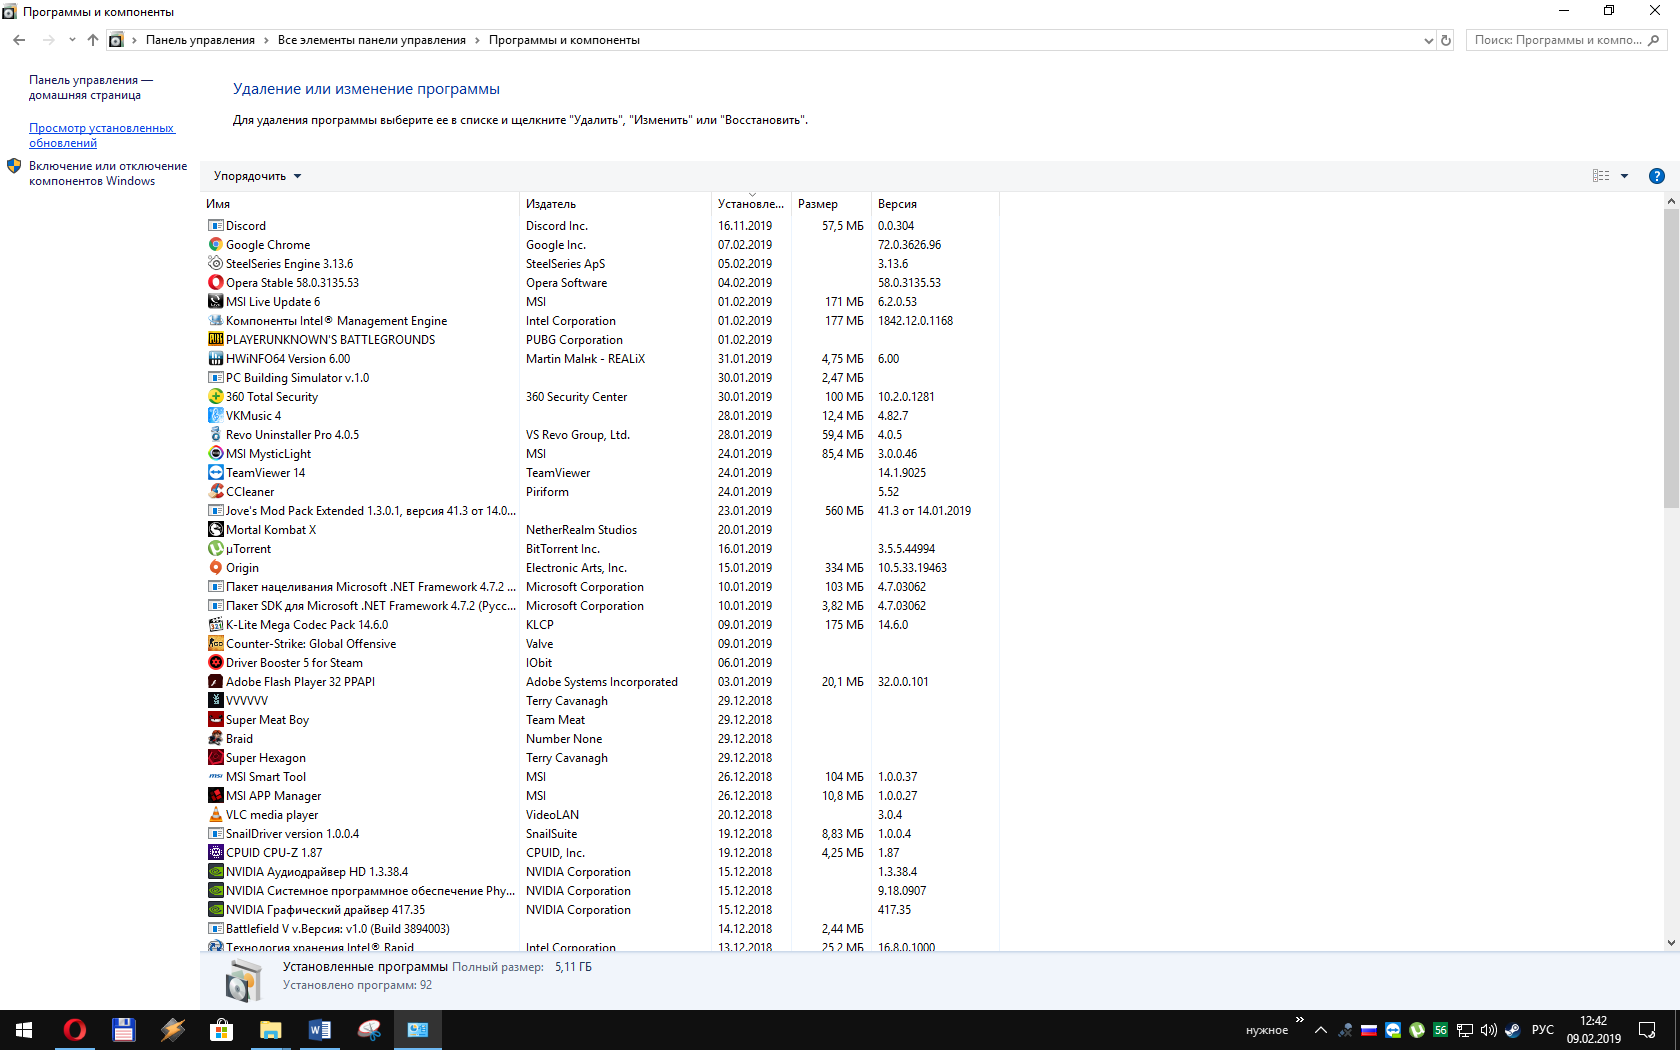Click the volume speaker icon in system tray
Image resolution: width=1680 pixels, height=1050 pixels.
1489,1030
